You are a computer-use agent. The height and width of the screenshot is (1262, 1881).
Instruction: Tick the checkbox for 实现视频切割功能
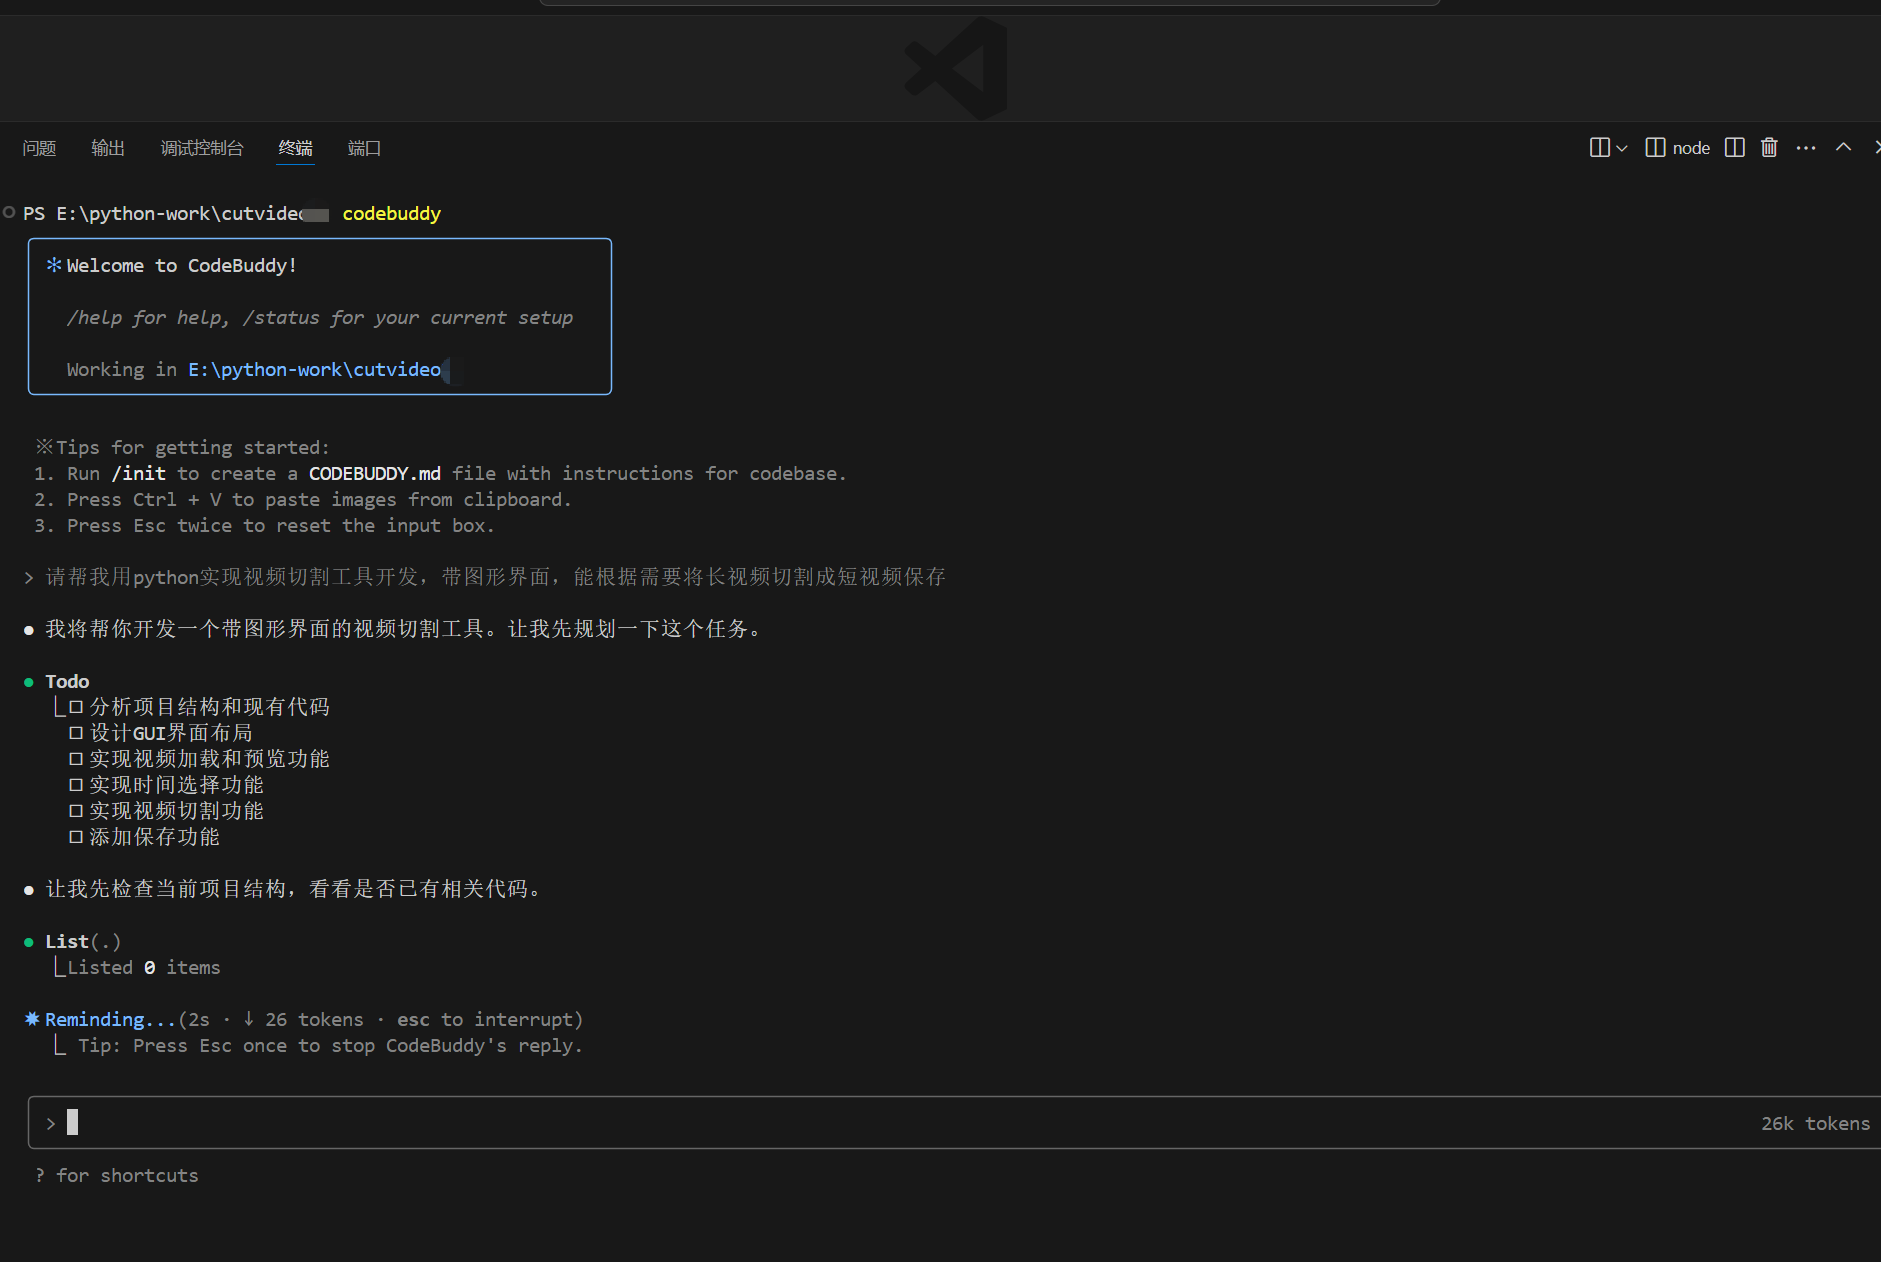coord(76,811)
